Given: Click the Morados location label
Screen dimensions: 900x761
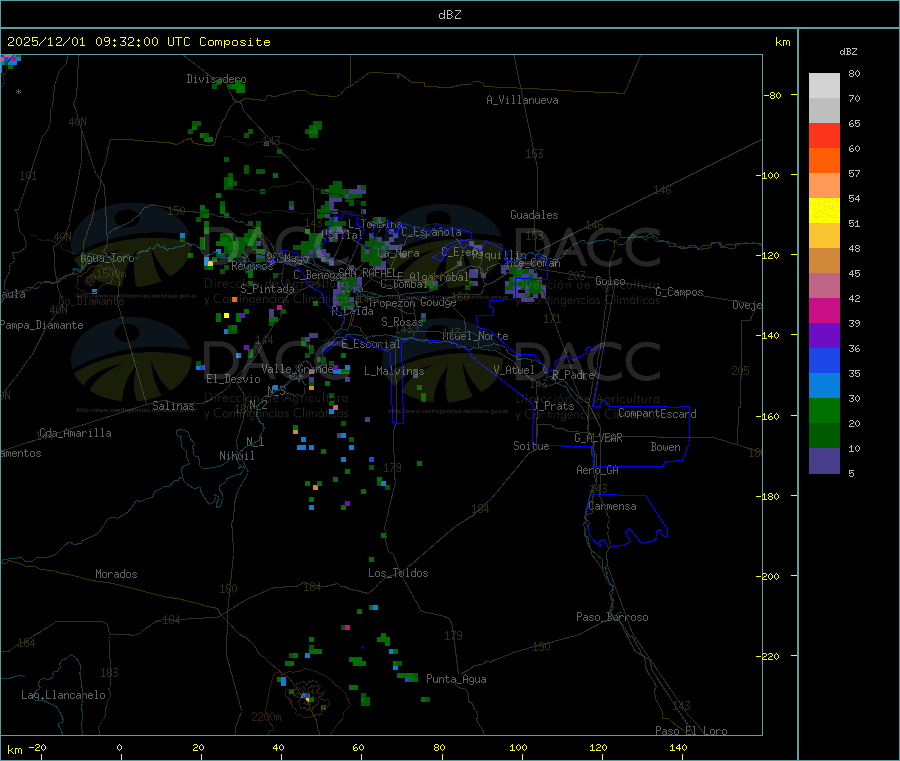Looking at the screenshot, I should click(x=117, y=574).
